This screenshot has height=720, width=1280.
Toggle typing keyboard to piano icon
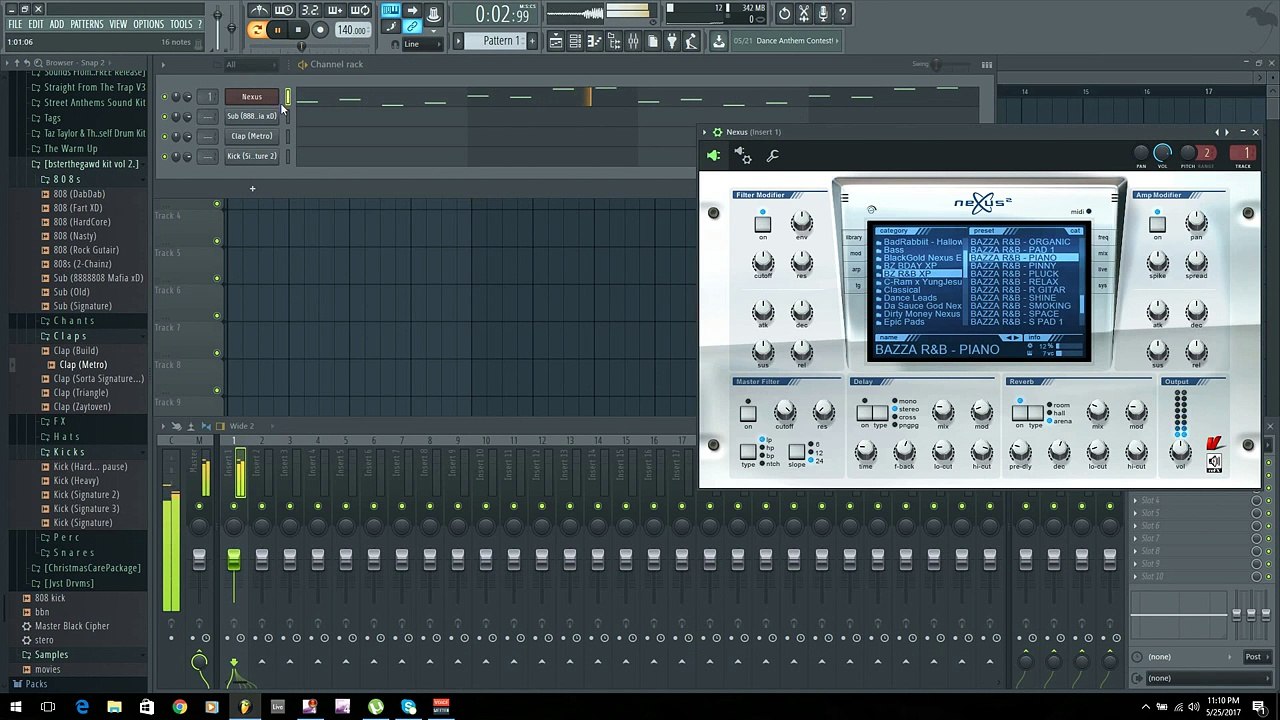point(391,11)
